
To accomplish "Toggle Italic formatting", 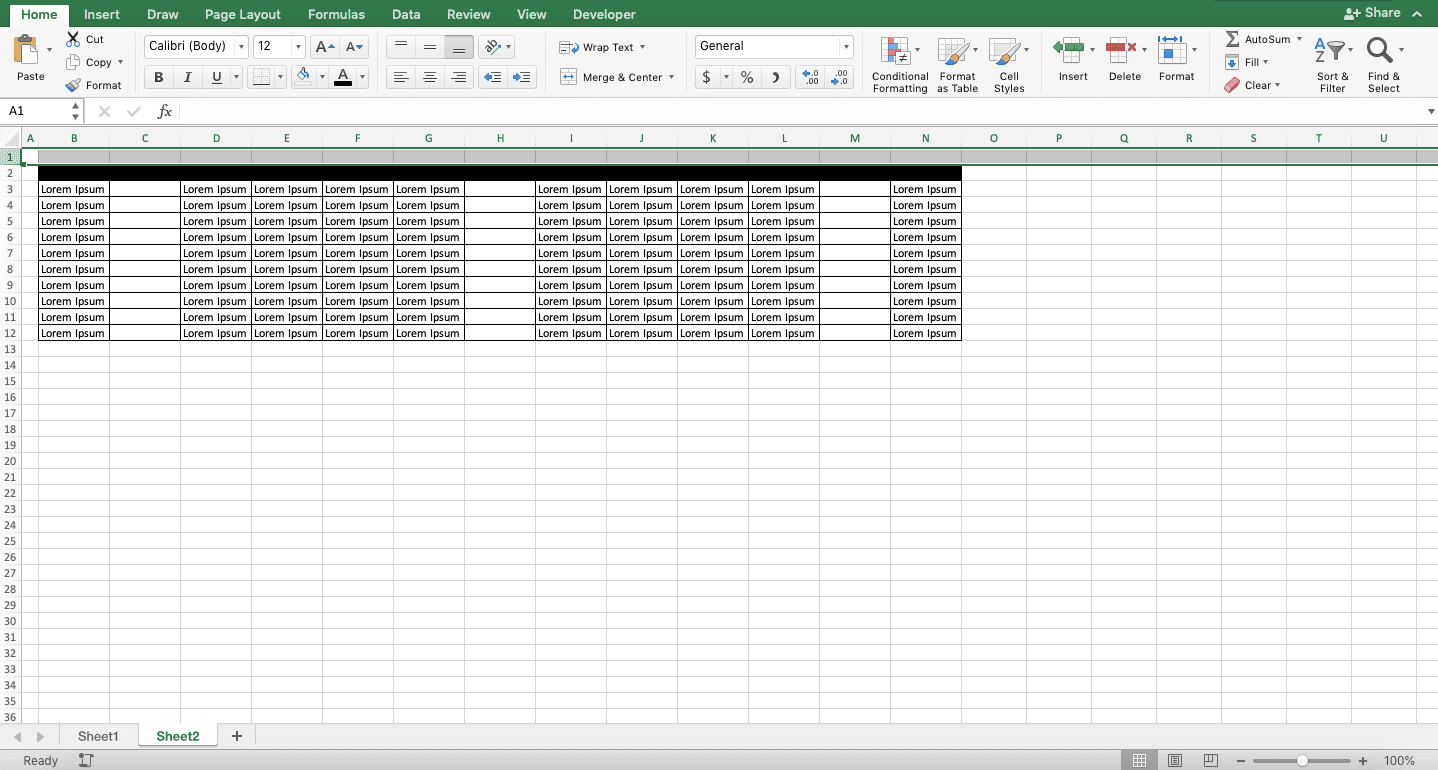I will 187,76.
